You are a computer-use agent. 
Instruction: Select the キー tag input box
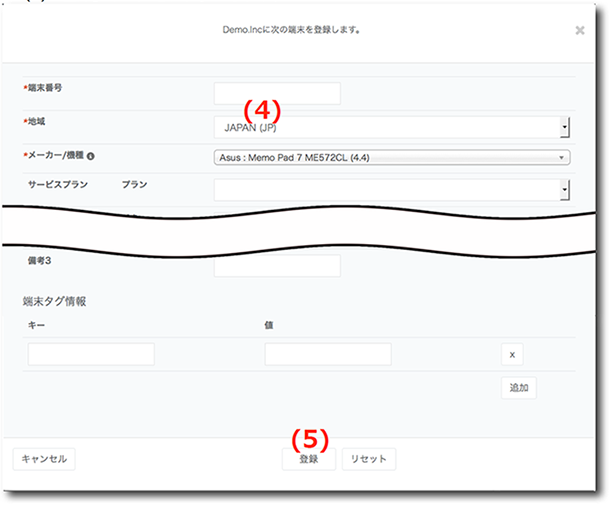click(x=91, y=354)
